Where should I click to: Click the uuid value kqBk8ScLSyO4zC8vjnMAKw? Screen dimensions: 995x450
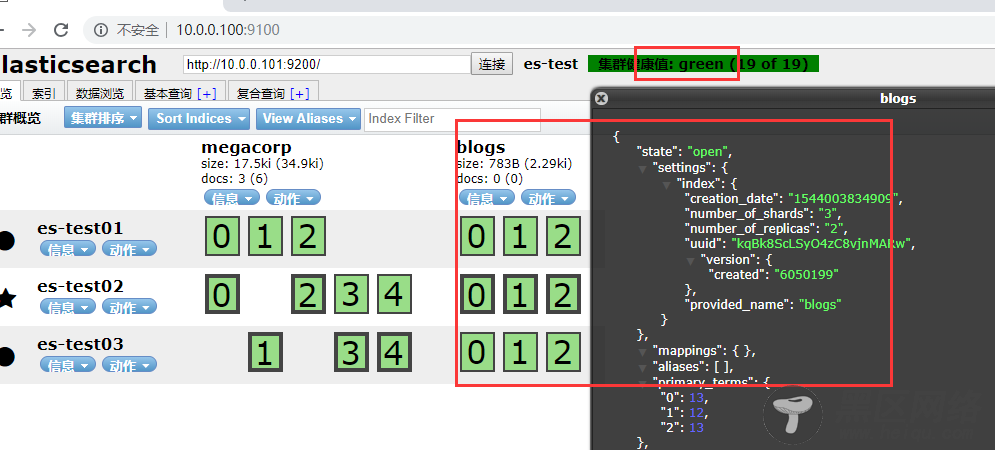click(x=821, y=244)
